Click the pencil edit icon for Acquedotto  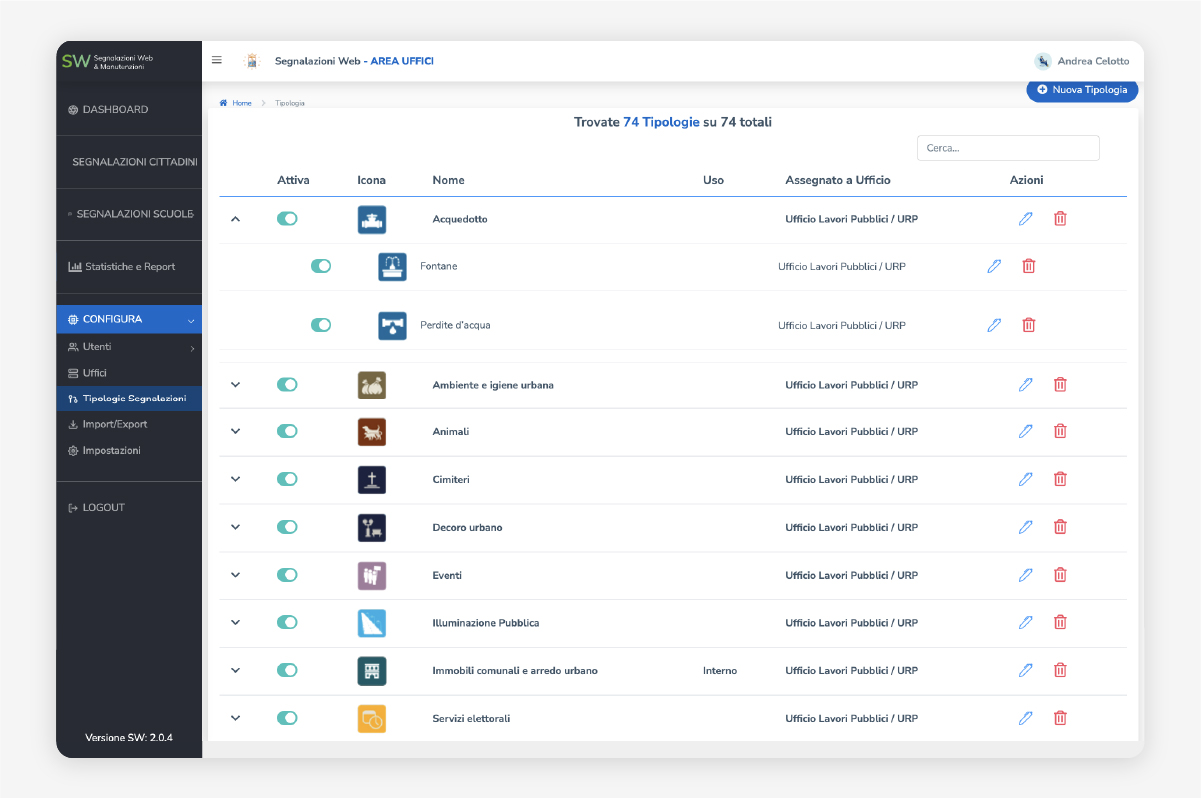1025,219
